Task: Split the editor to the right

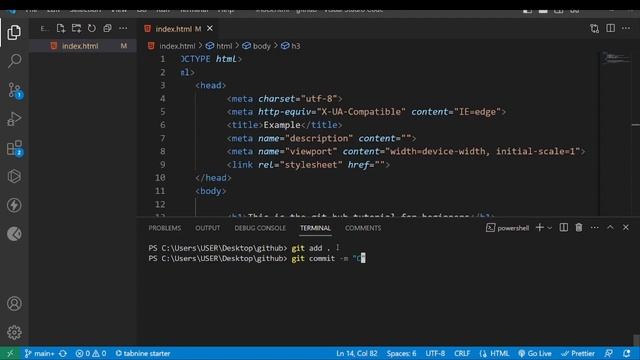Action: 610,28
